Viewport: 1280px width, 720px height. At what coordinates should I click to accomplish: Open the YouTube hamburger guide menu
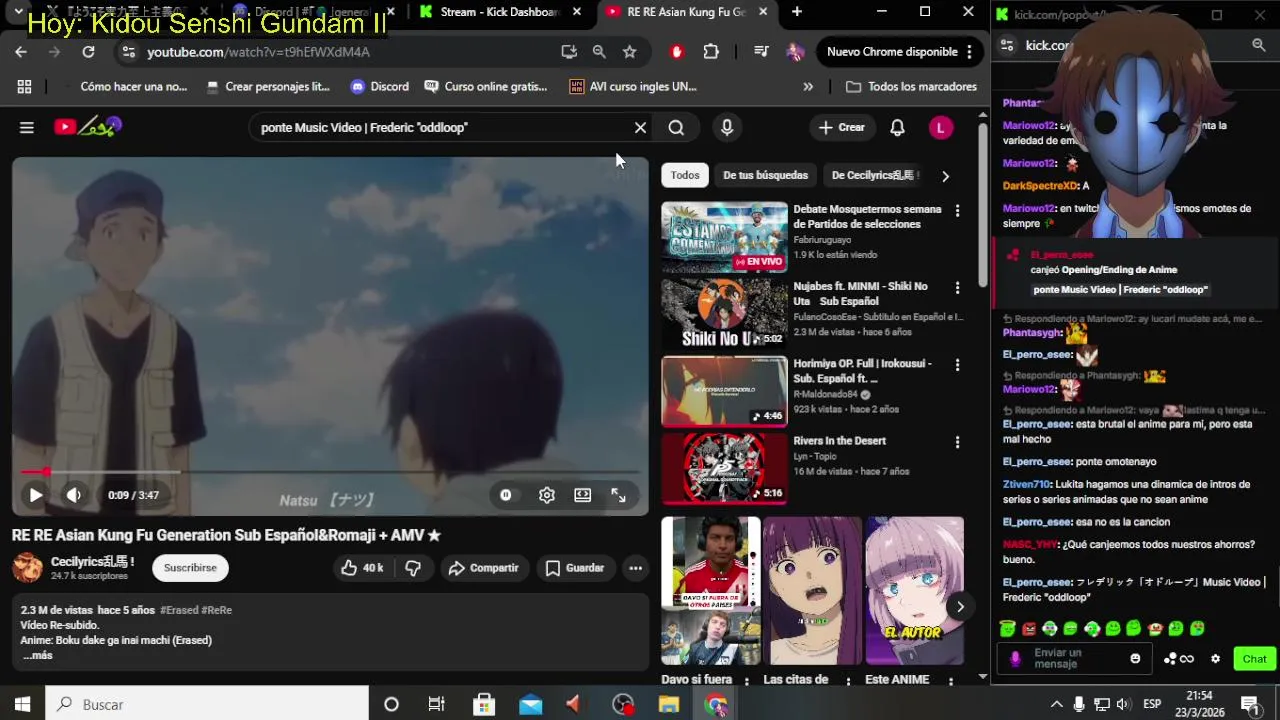27,127
